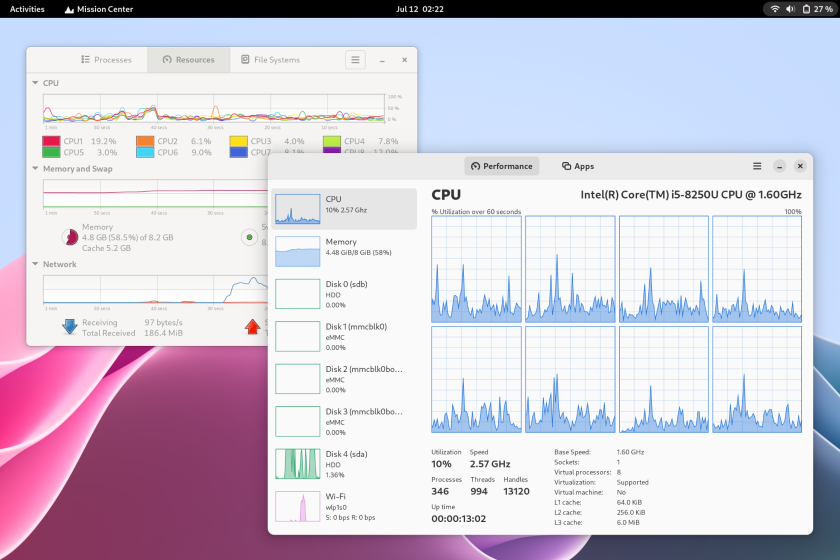
Task: Click the volume speaker icon in top bar
Action: point(790,9)
